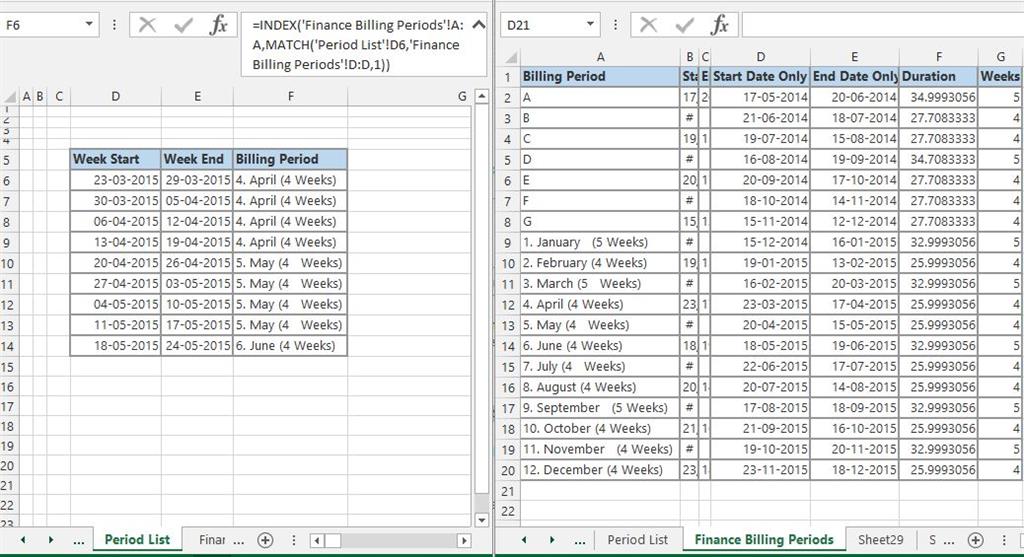Image resolution: width=1024 pixels, height=557 pixels.
Task: Select Start Date cell 22-06-2015
Action: point(760,366)
